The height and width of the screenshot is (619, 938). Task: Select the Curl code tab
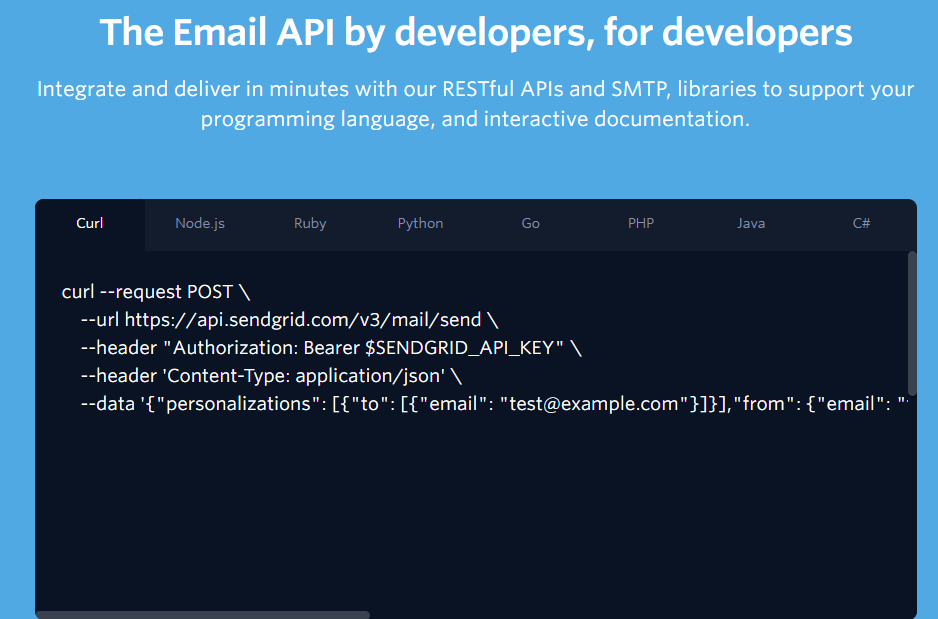[x=90, y=223]
